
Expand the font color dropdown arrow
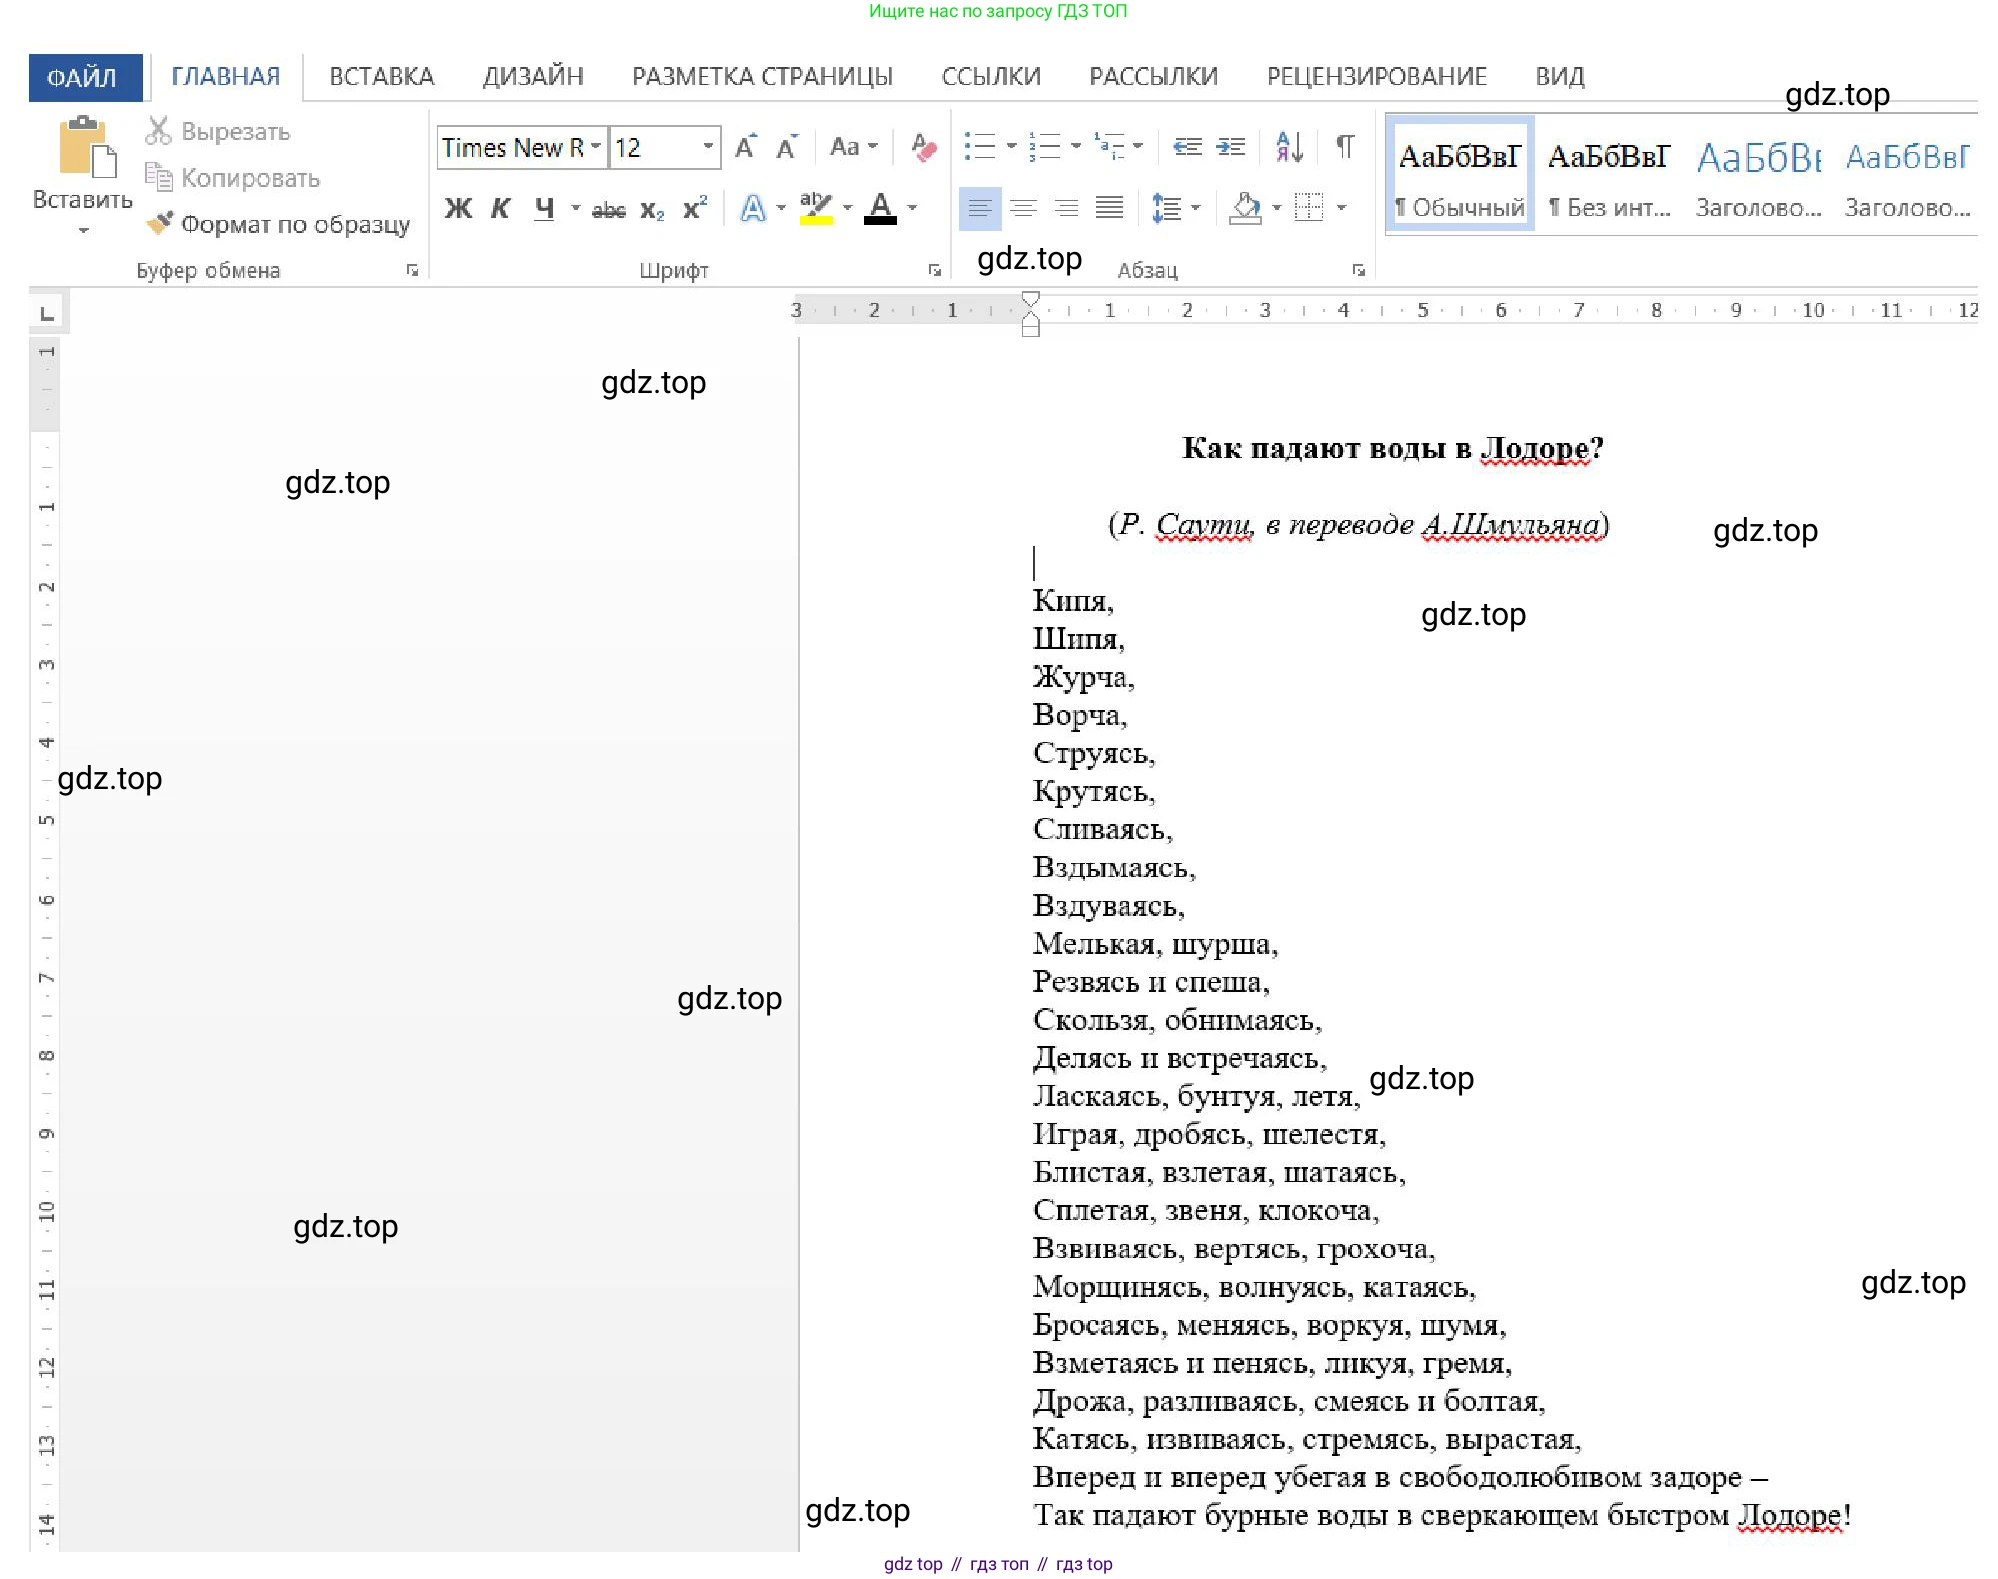point(912,208)
